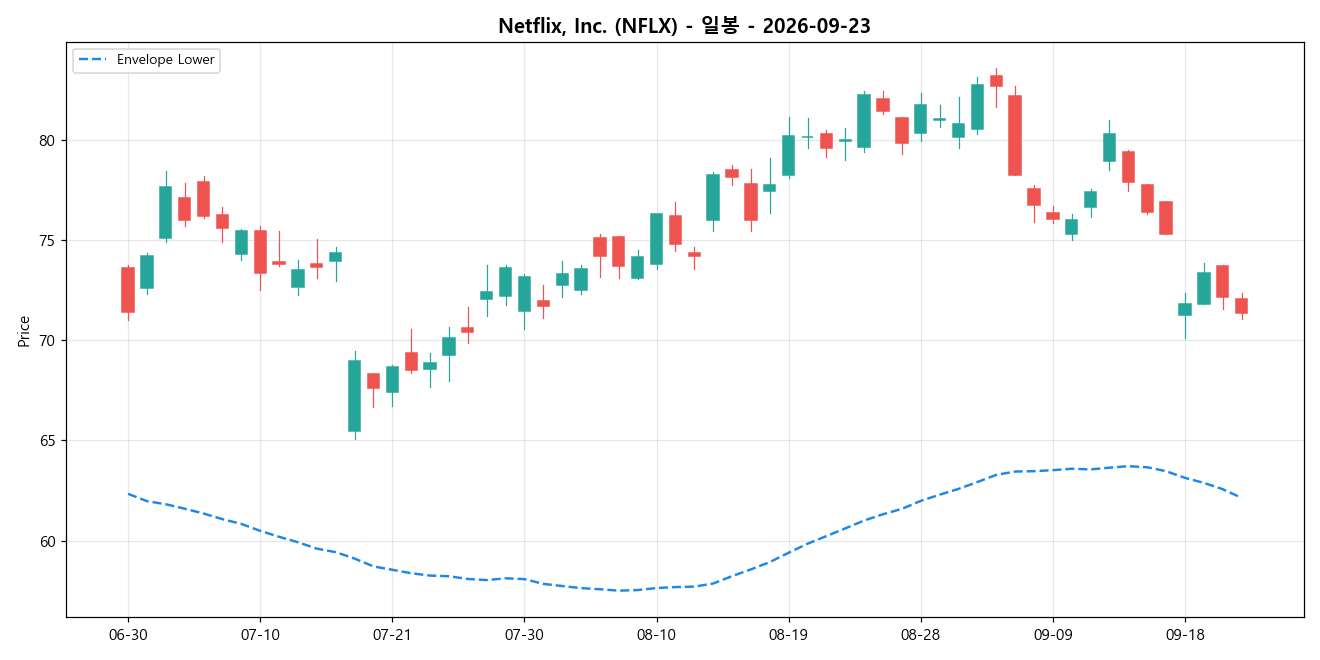
Task: Click the Price y-axis label
Action: click(x=23, y=330)
